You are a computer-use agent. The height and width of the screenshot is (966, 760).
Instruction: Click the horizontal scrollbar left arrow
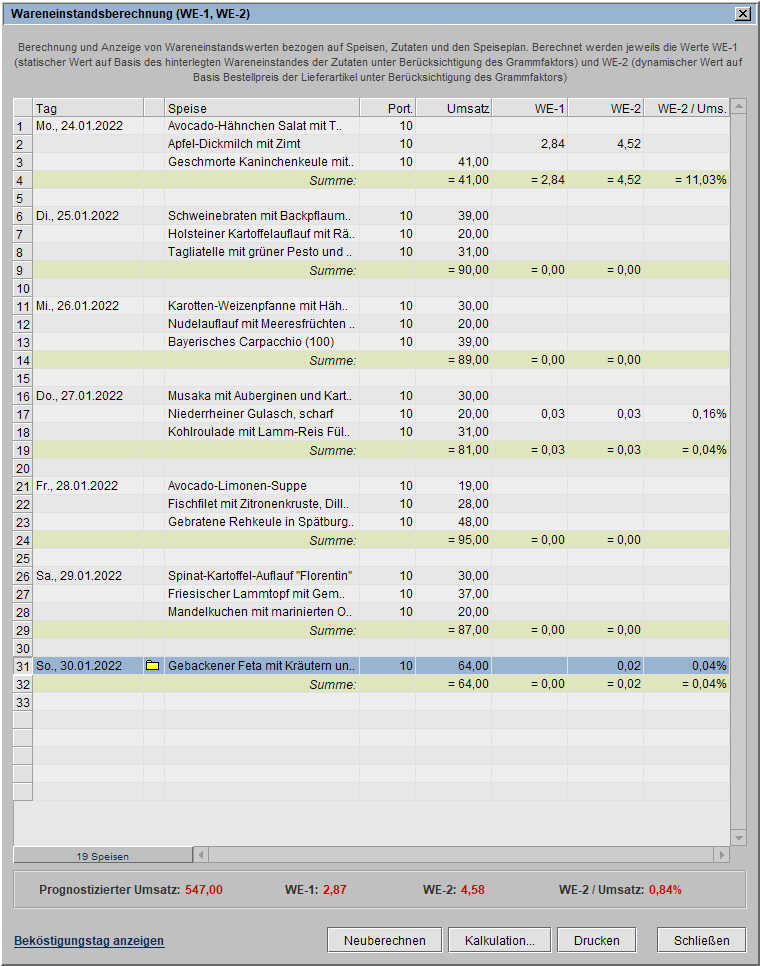coord(201,856)
